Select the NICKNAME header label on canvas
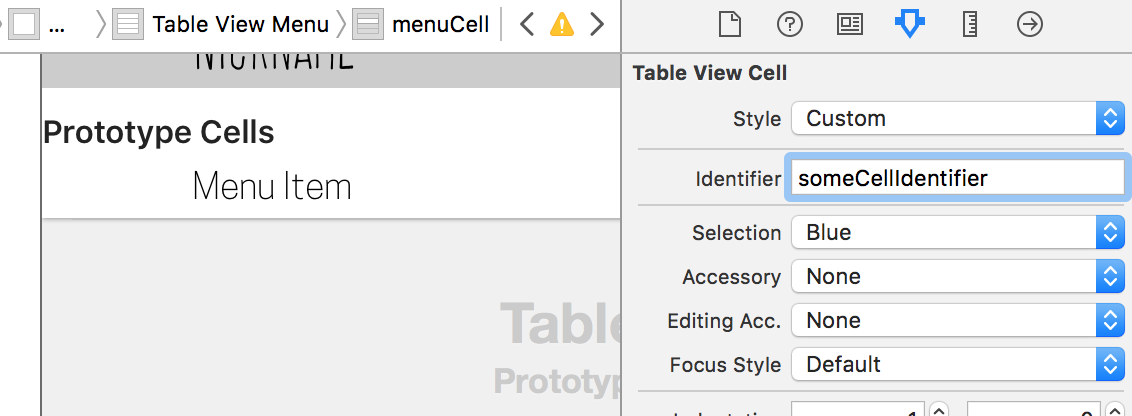 [274, 61]
